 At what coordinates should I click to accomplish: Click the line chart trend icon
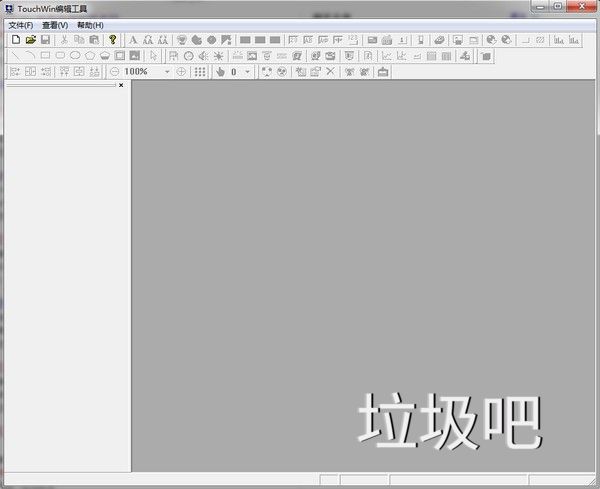[387, 56]
